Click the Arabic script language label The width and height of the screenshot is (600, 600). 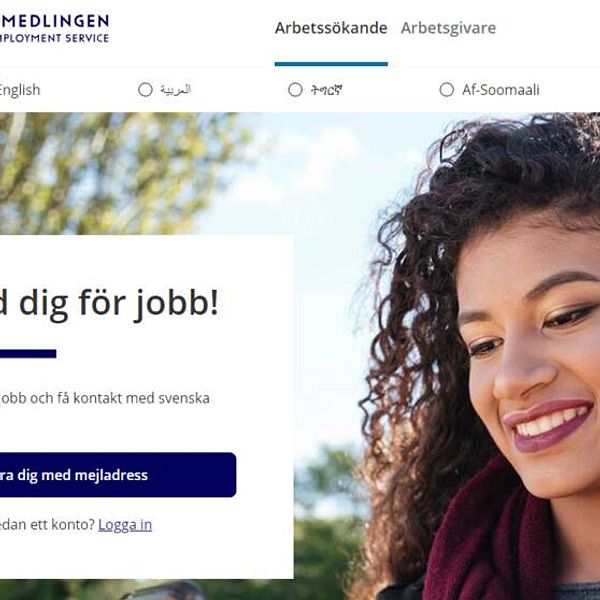(x=175, y=90)
